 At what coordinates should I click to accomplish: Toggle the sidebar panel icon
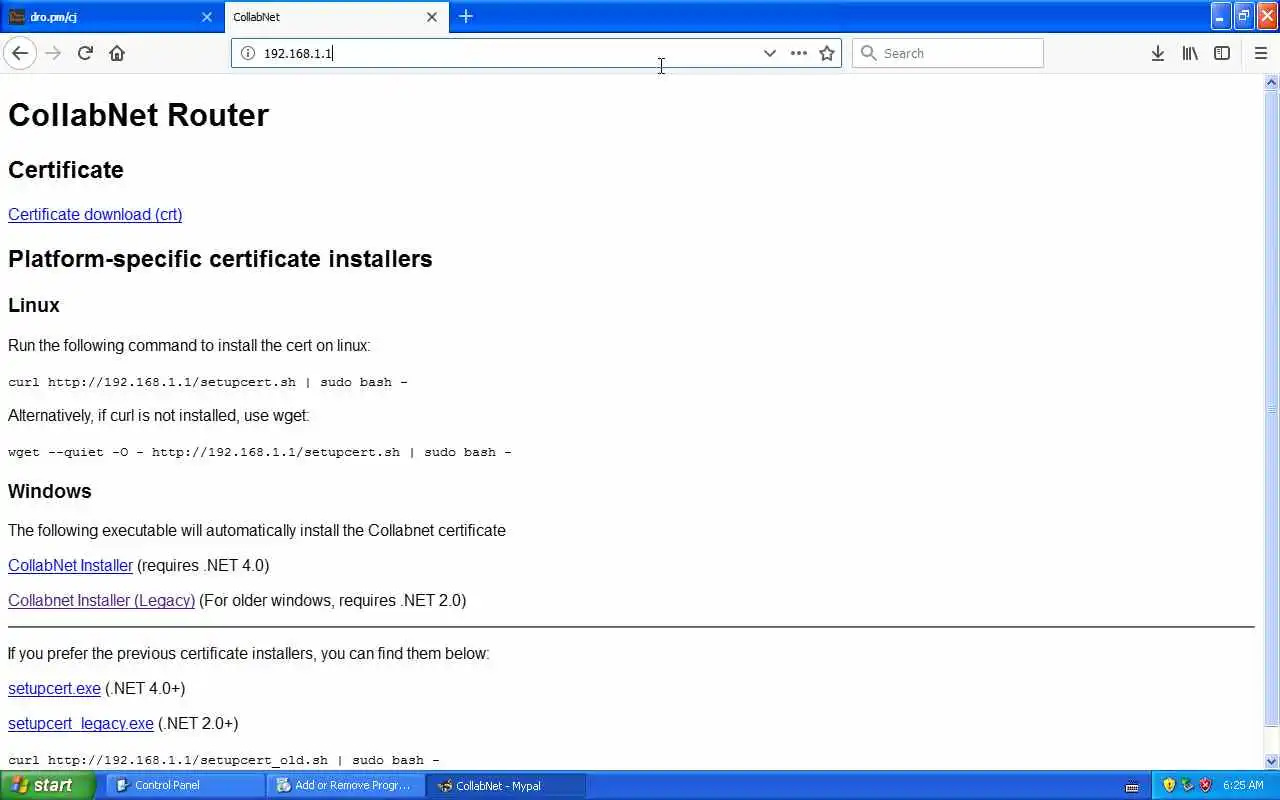1222,53
